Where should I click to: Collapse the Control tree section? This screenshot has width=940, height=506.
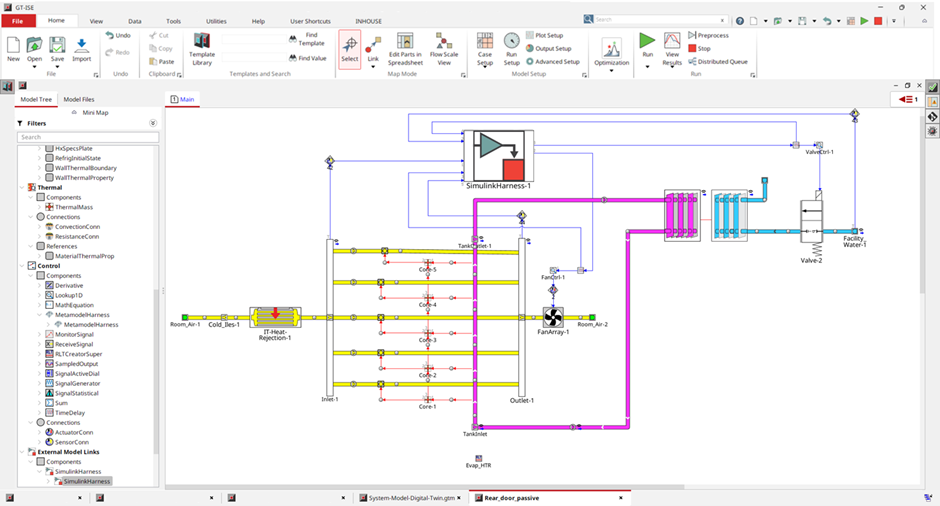click(x=29, y=266)
